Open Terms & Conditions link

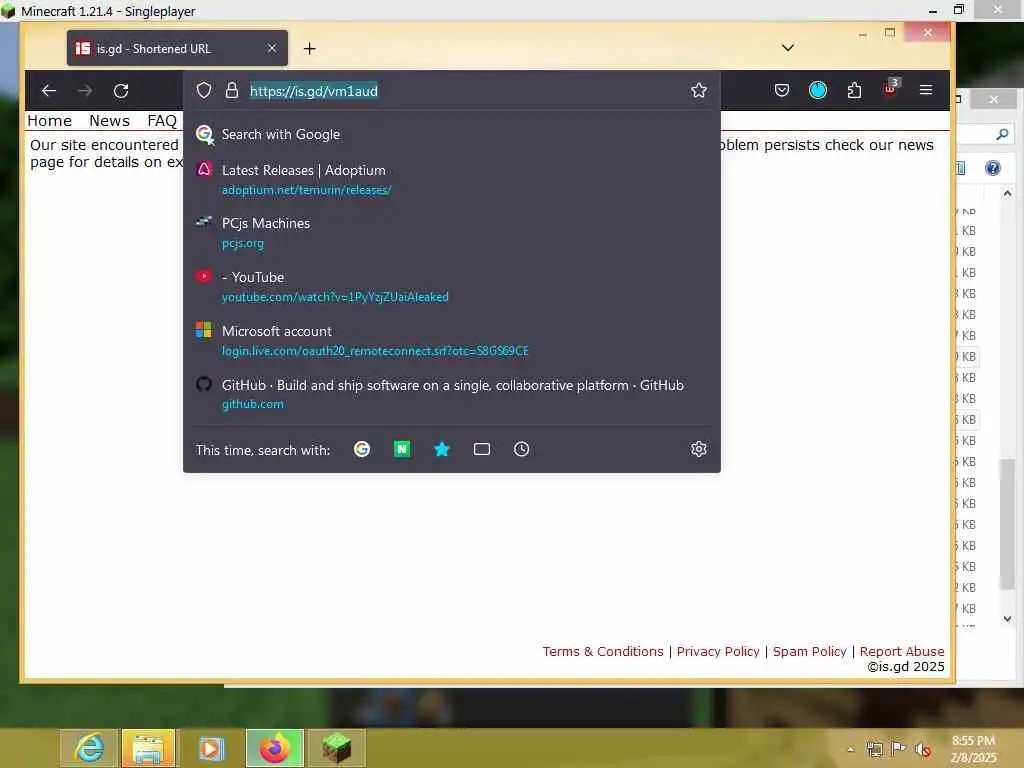tap(603, 651)
